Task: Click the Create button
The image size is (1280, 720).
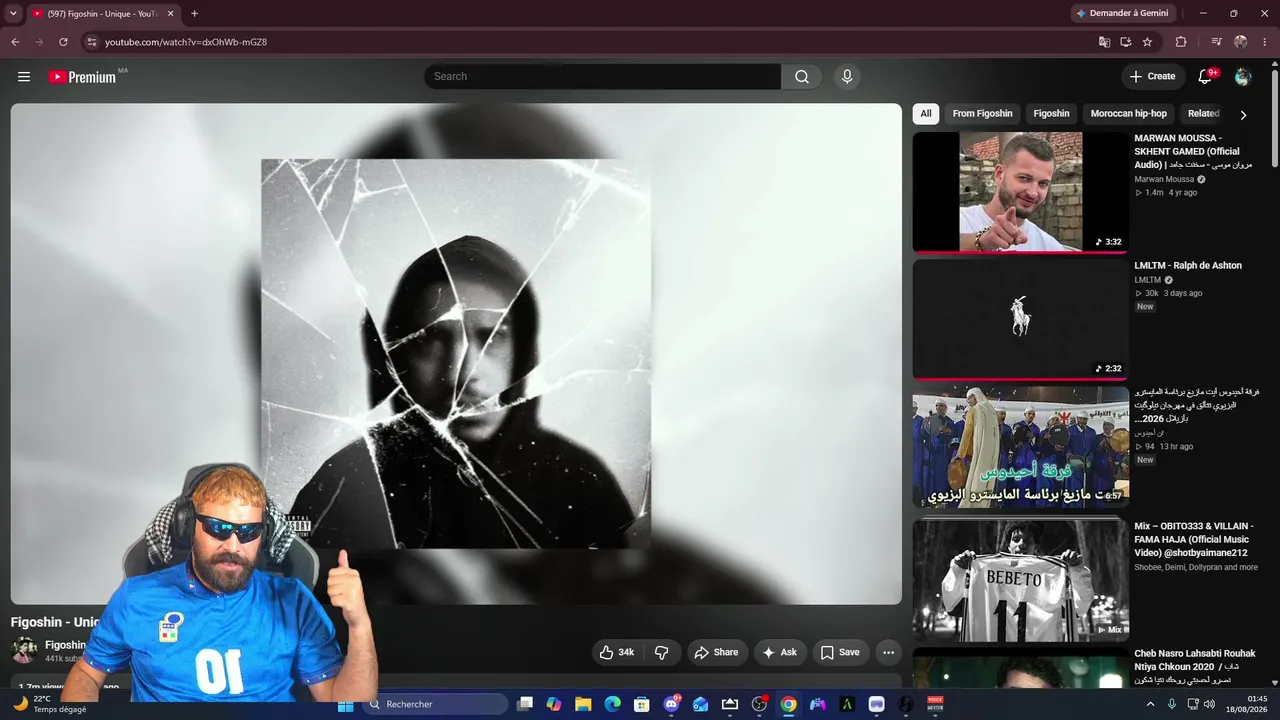Action: tap(1153, 76)
